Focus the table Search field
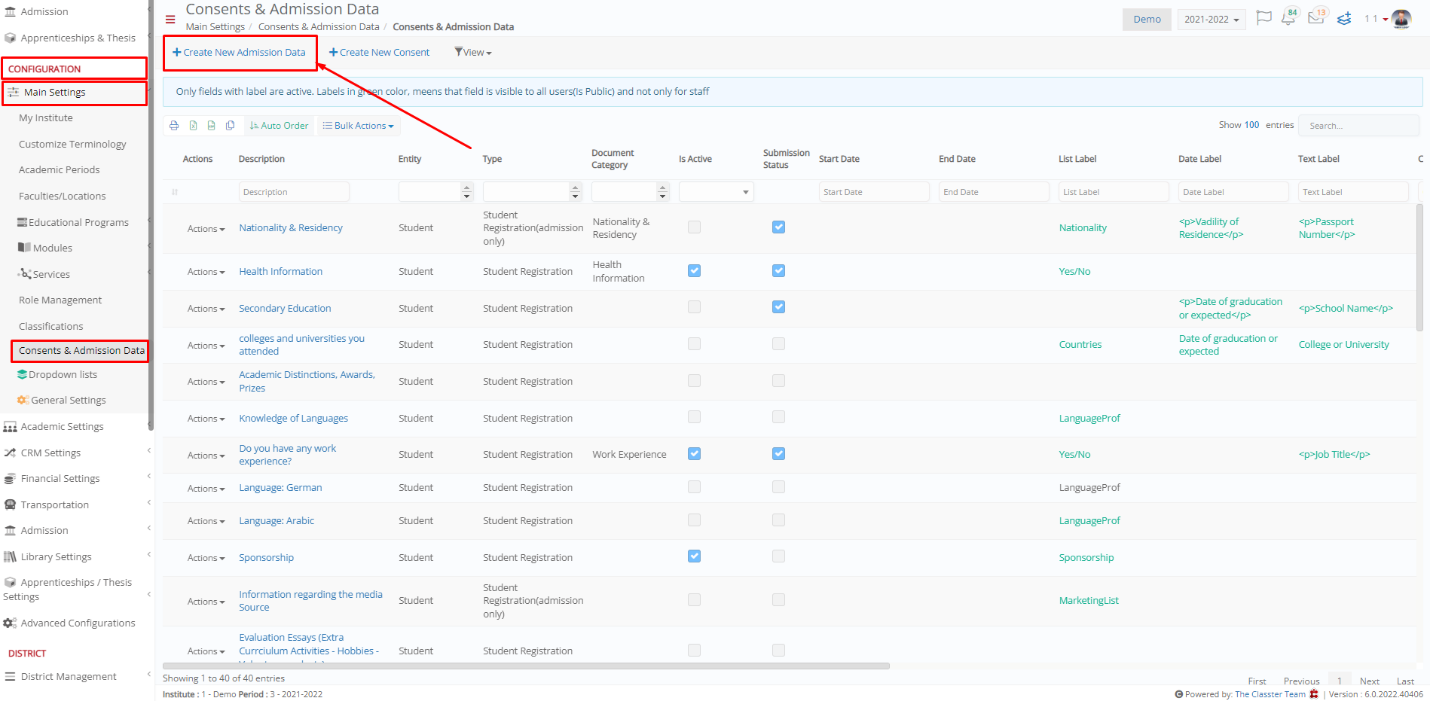 click(x=1358, y=126)
